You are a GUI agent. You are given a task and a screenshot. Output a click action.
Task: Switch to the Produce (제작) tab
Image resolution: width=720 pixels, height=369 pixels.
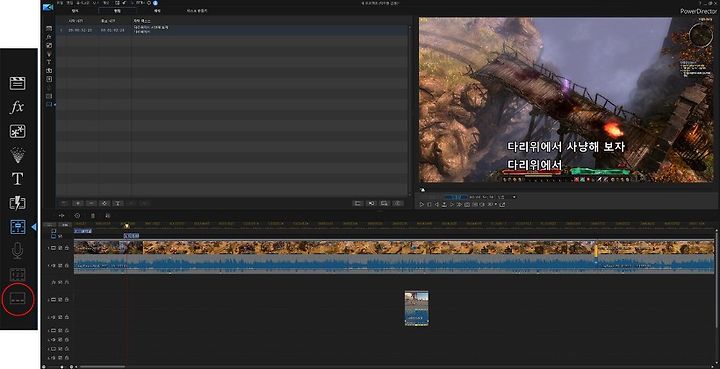pos(157,11)
